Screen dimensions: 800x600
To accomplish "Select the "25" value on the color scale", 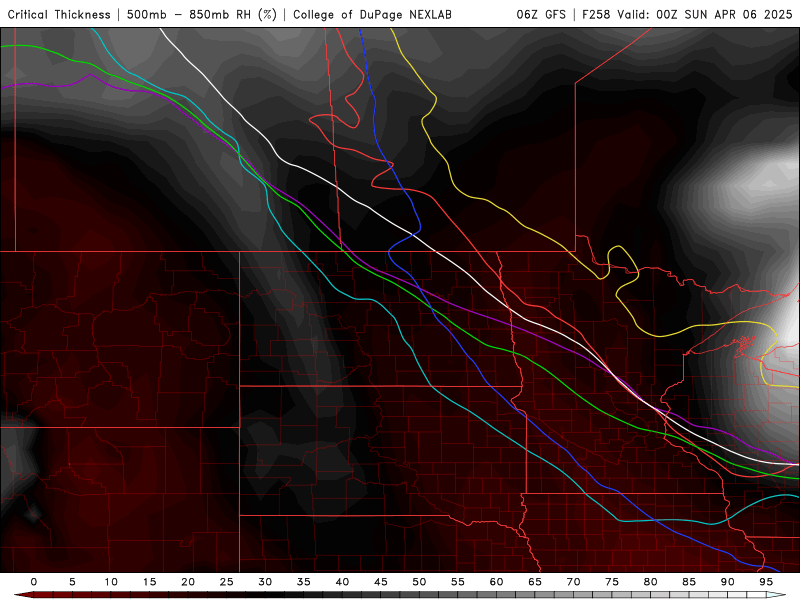I will coord(227,582).
